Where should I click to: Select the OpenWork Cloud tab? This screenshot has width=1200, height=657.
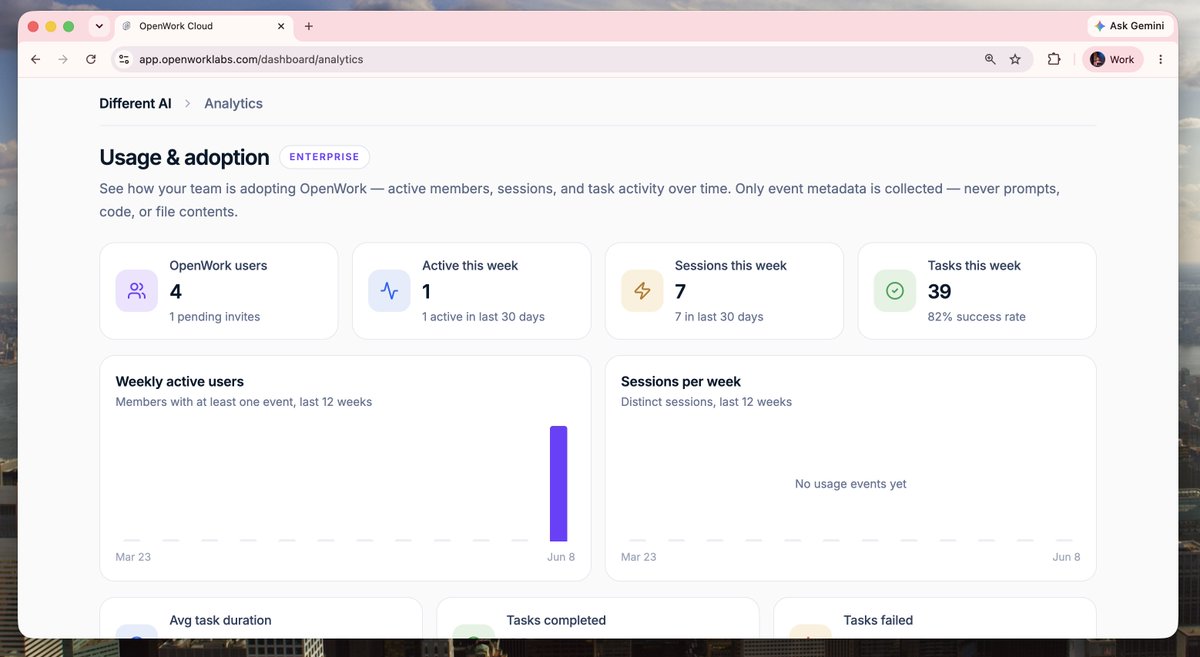(203, 26)
